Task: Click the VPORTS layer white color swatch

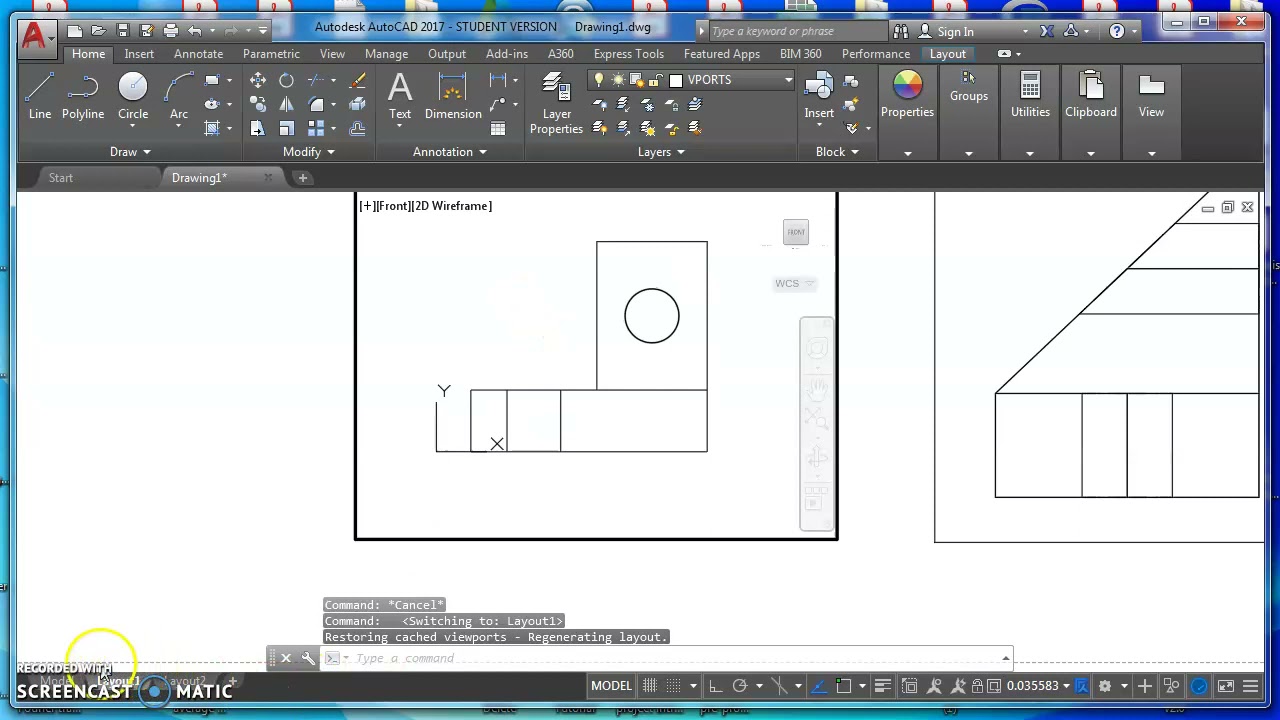Action: pyautogui.click(x=676, y=80)
